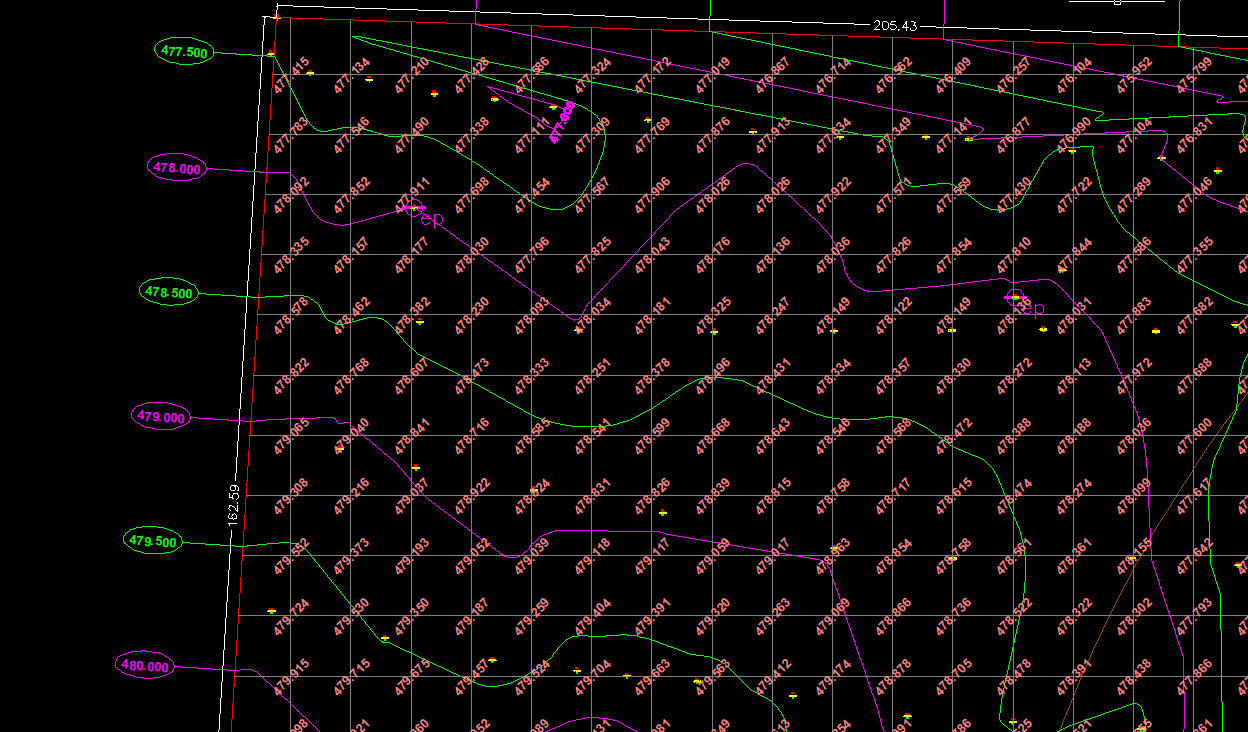The width and height of the screenshot is (1248, 732).
Task: Select the magenta 480.000 contour label
Action: pos(146,666)
